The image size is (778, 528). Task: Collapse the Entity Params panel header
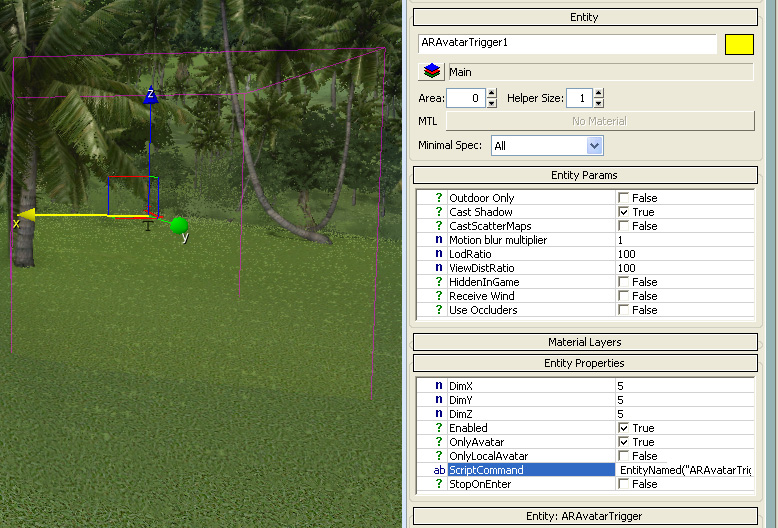pyautogui.click(x=585, y=175)
